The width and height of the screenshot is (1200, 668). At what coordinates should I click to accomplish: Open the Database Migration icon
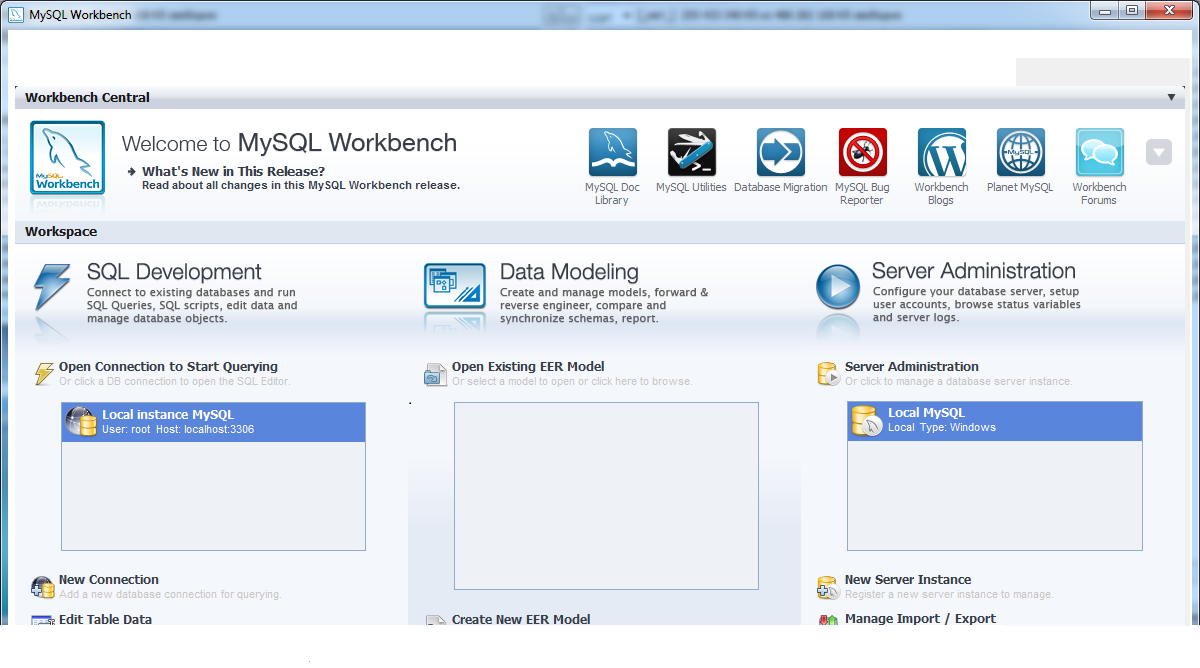(x=781, y=153)
